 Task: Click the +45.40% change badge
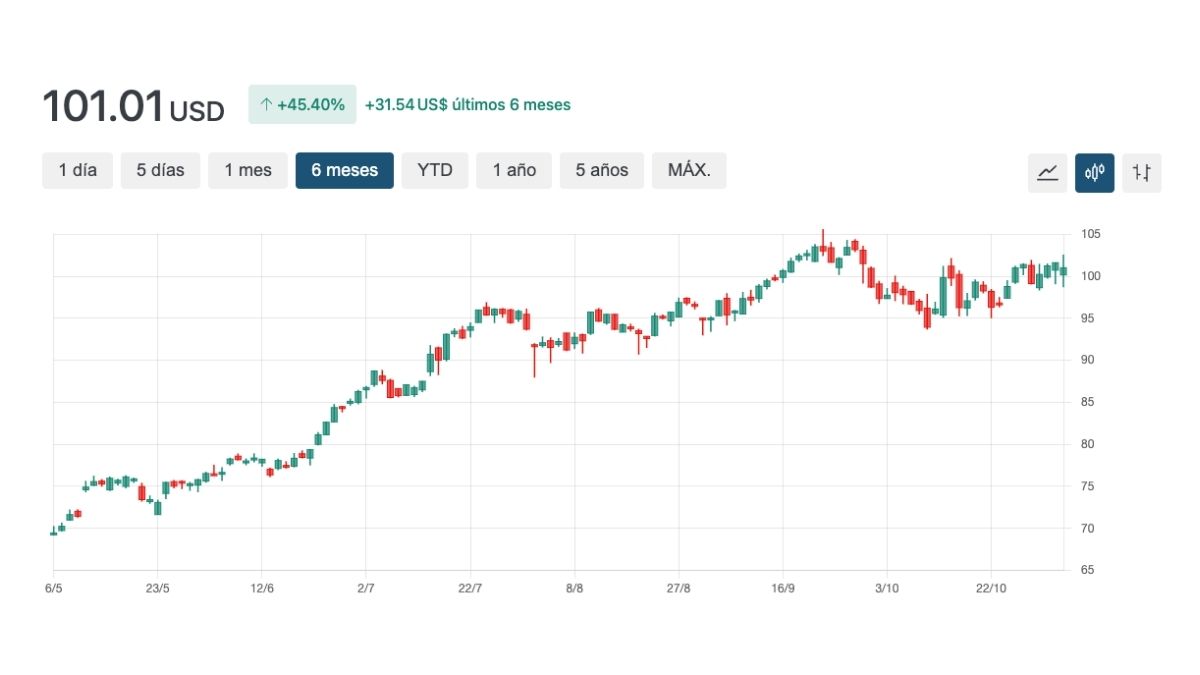302,104
